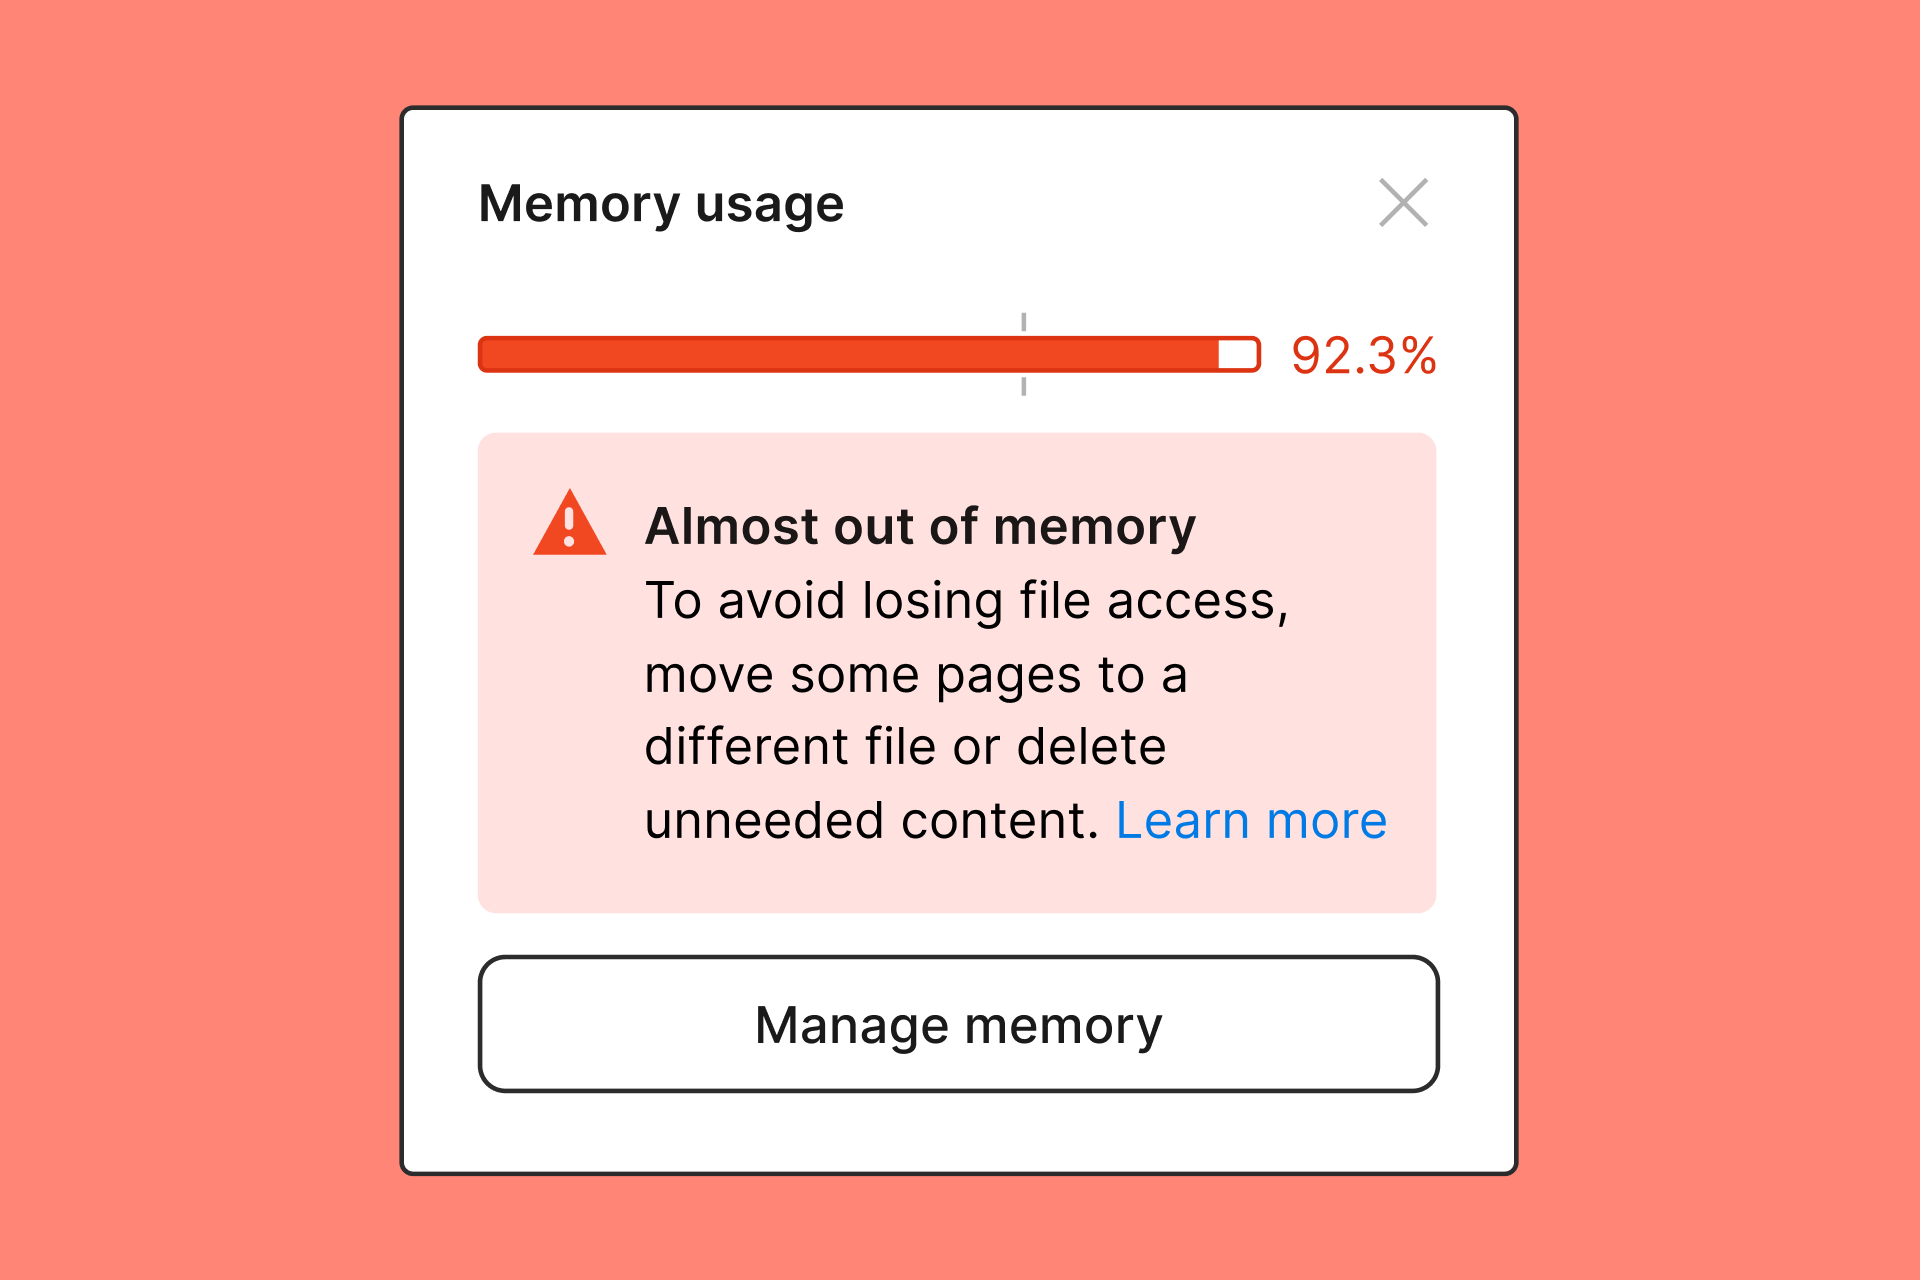Screen dimensions: 1920x1280
Task: Click the red warning triangle icon
Action: (569, 523)
